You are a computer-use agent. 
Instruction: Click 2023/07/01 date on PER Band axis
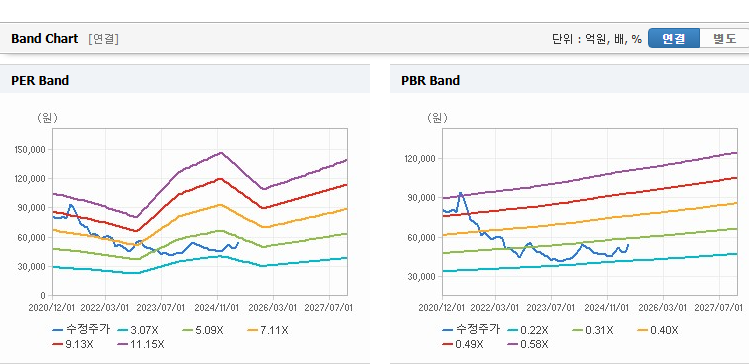[161, 307]
